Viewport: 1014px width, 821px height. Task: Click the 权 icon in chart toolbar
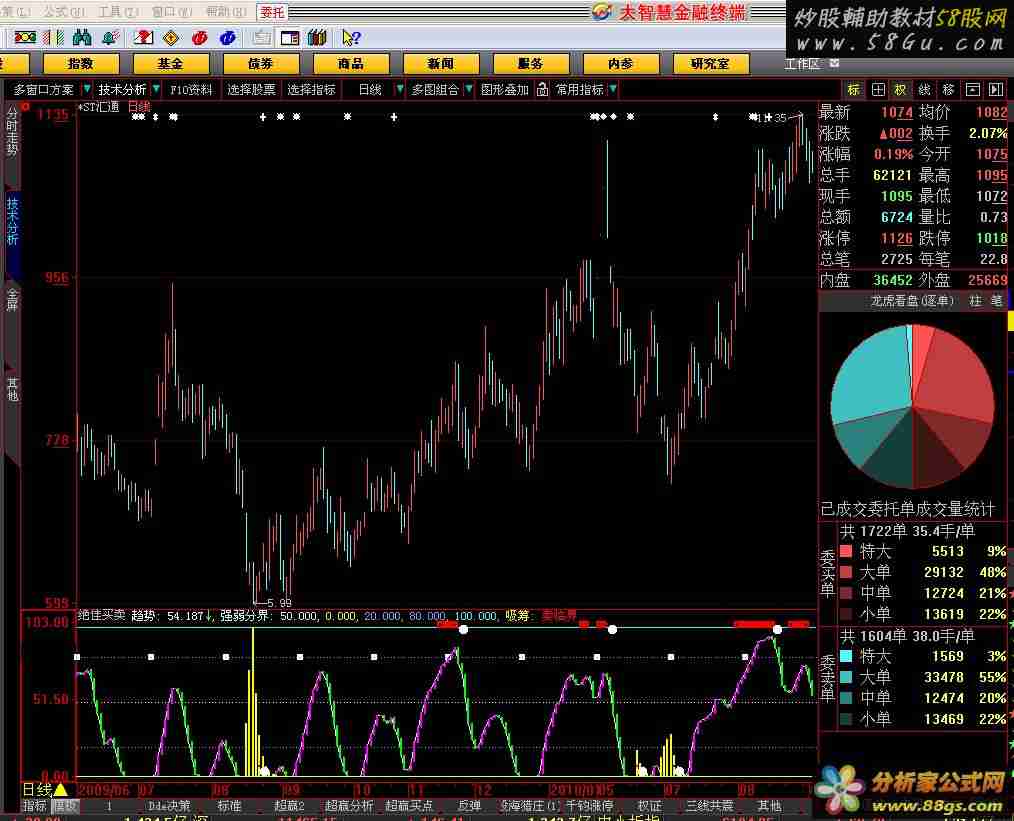coord(901,89)
